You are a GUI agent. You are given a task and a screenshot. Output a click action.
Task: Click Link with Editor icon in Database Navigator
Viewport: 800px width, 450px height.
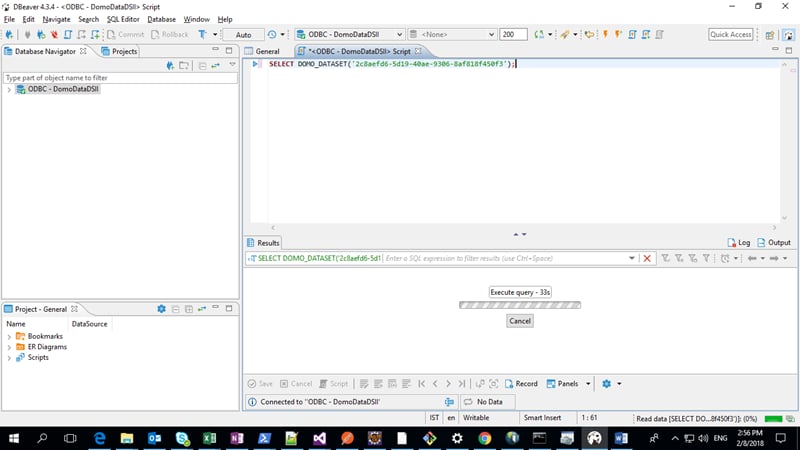point(216,66)
